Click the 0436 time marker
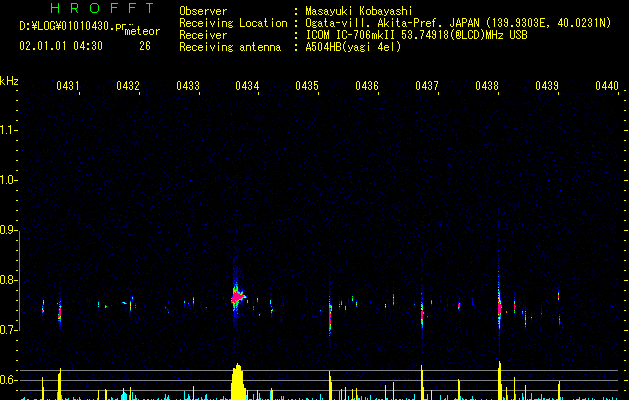The width and height of the screenshot is (629, 400). (x=367, y=86)
